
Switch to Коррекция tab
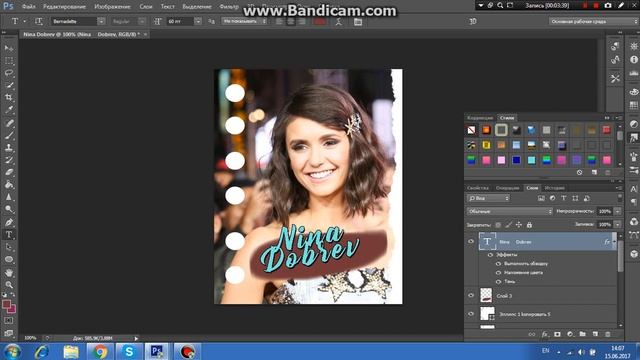tap(480, 118)
